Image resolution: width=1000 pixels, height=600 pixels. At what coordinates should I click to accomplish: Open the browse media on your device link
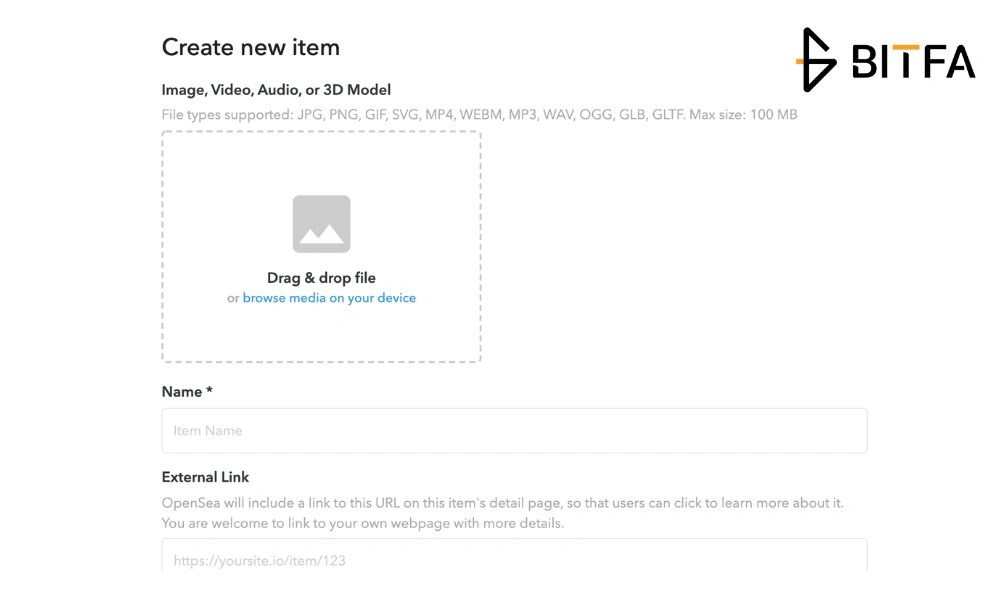coord(329,298)
